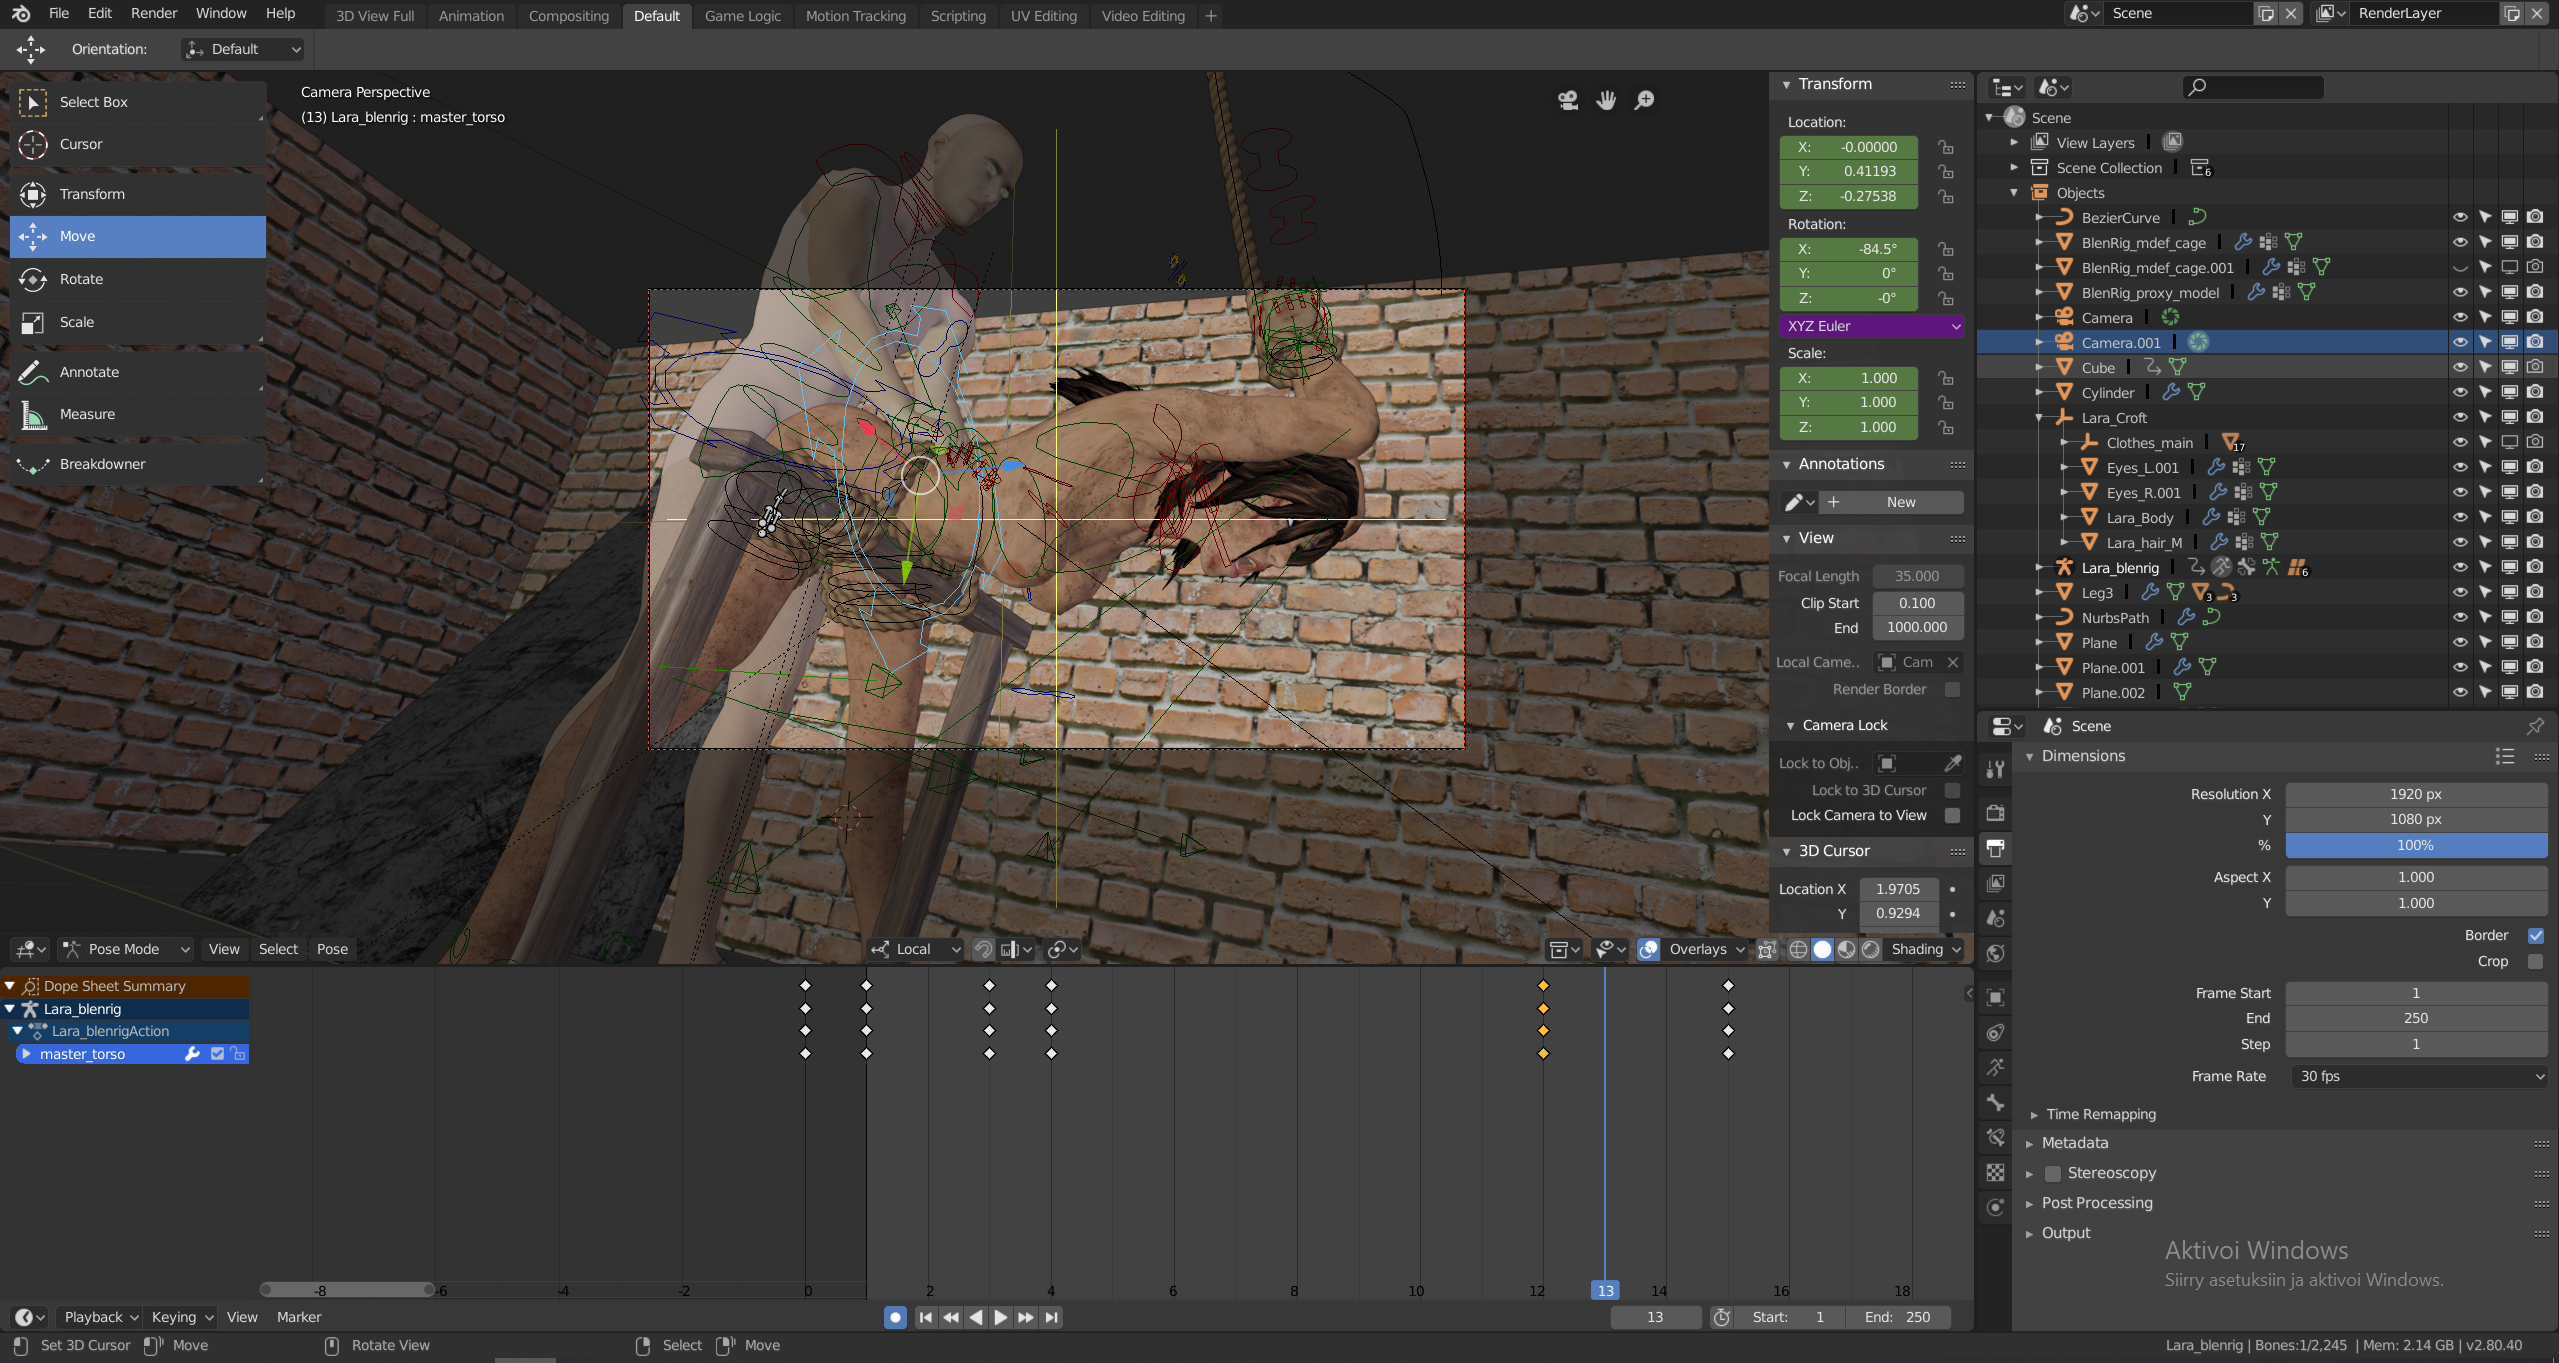
Task: Open the Keying popover
Action: (182, 1317)
